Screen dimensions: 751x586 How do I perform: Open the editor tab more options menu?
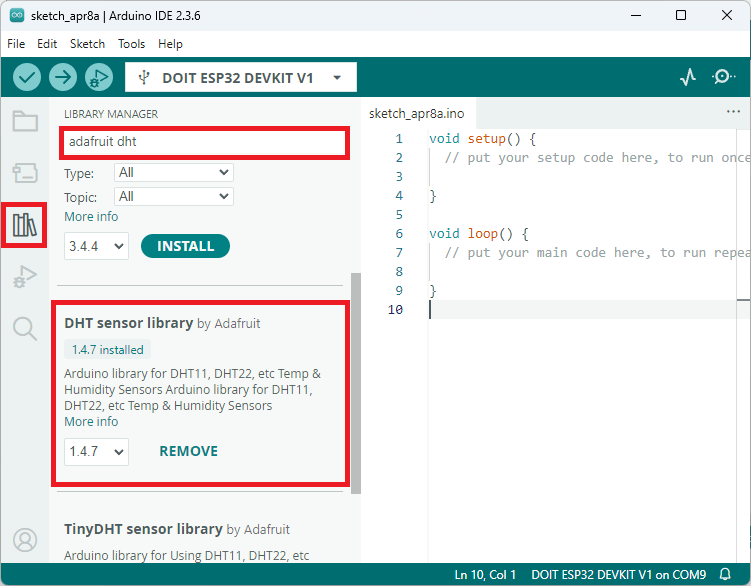point(733,112)
